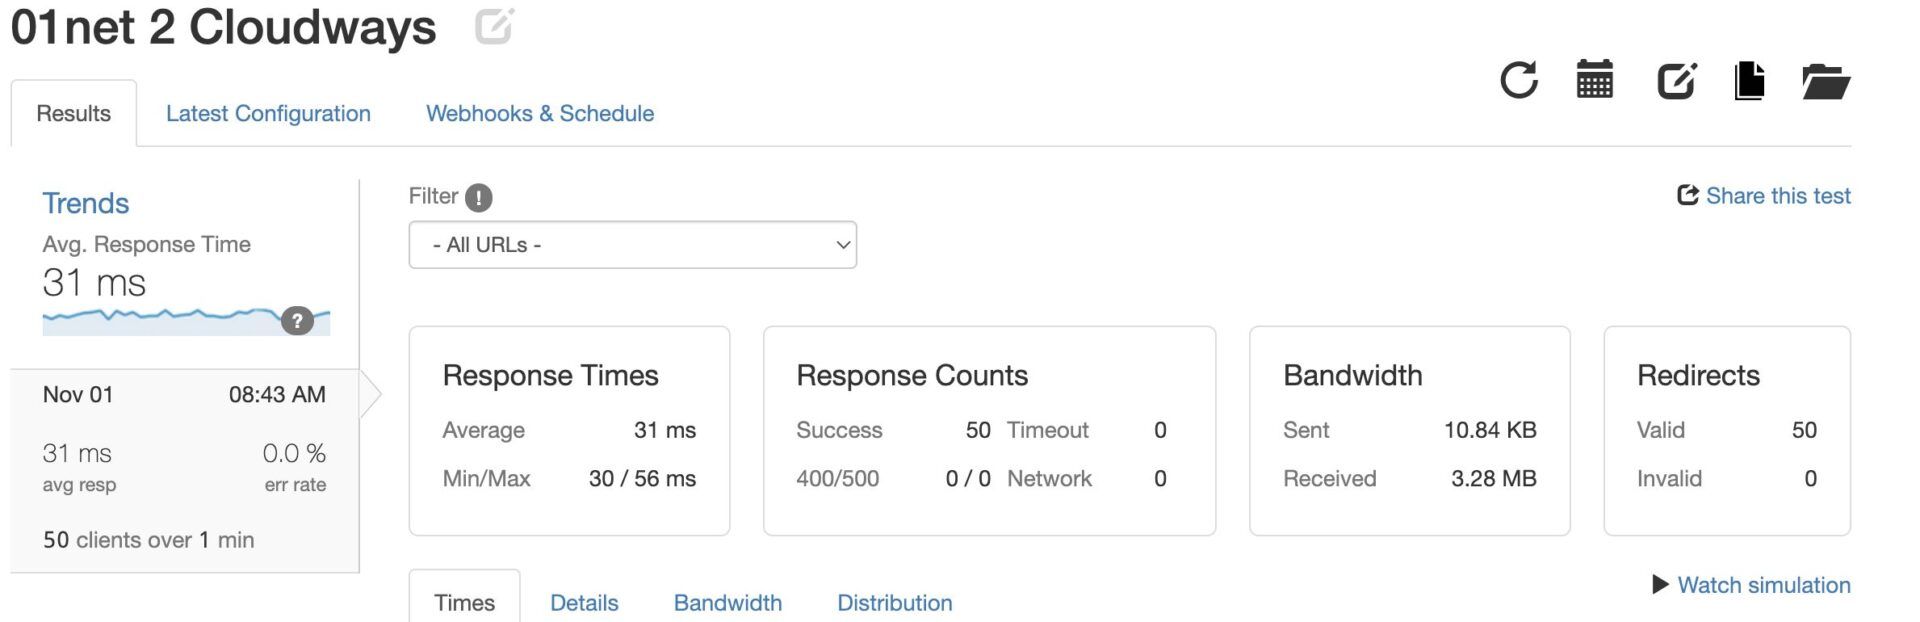
Task: Open the Webhooks & Schedule tab
Action: pos(540,113)
